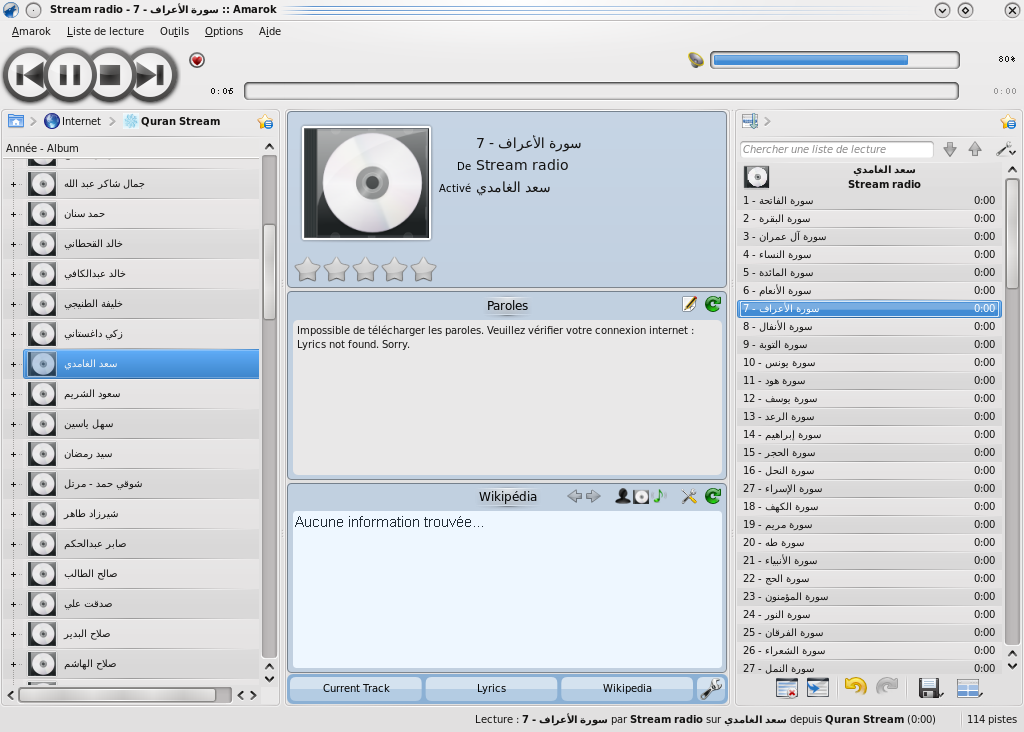Rate the track with the first star
Screen dimensions: 1024x732
click(307, 269)
